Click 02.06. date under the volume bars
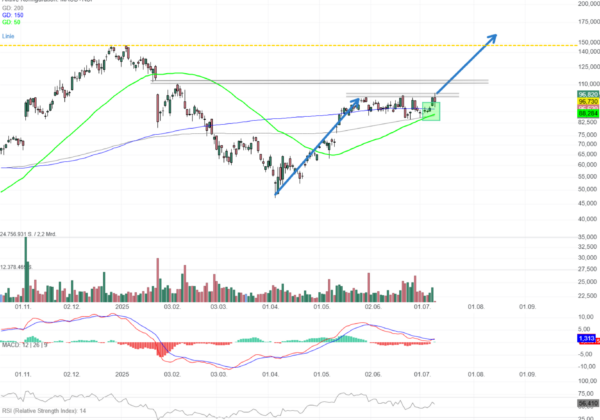This screenshot has height=420, width=600. pos(373,307)
